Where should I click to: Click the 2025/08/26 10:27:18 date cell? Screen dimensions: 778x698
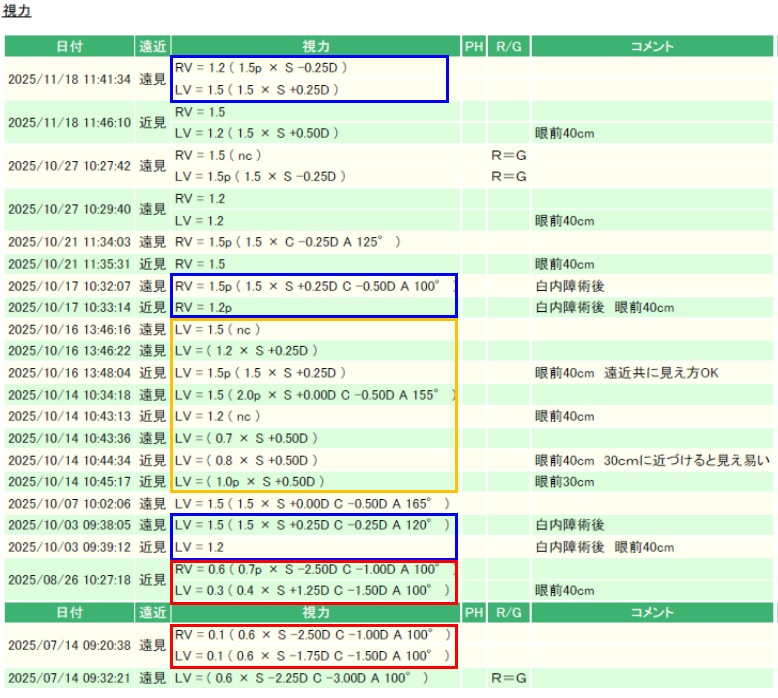69,579
